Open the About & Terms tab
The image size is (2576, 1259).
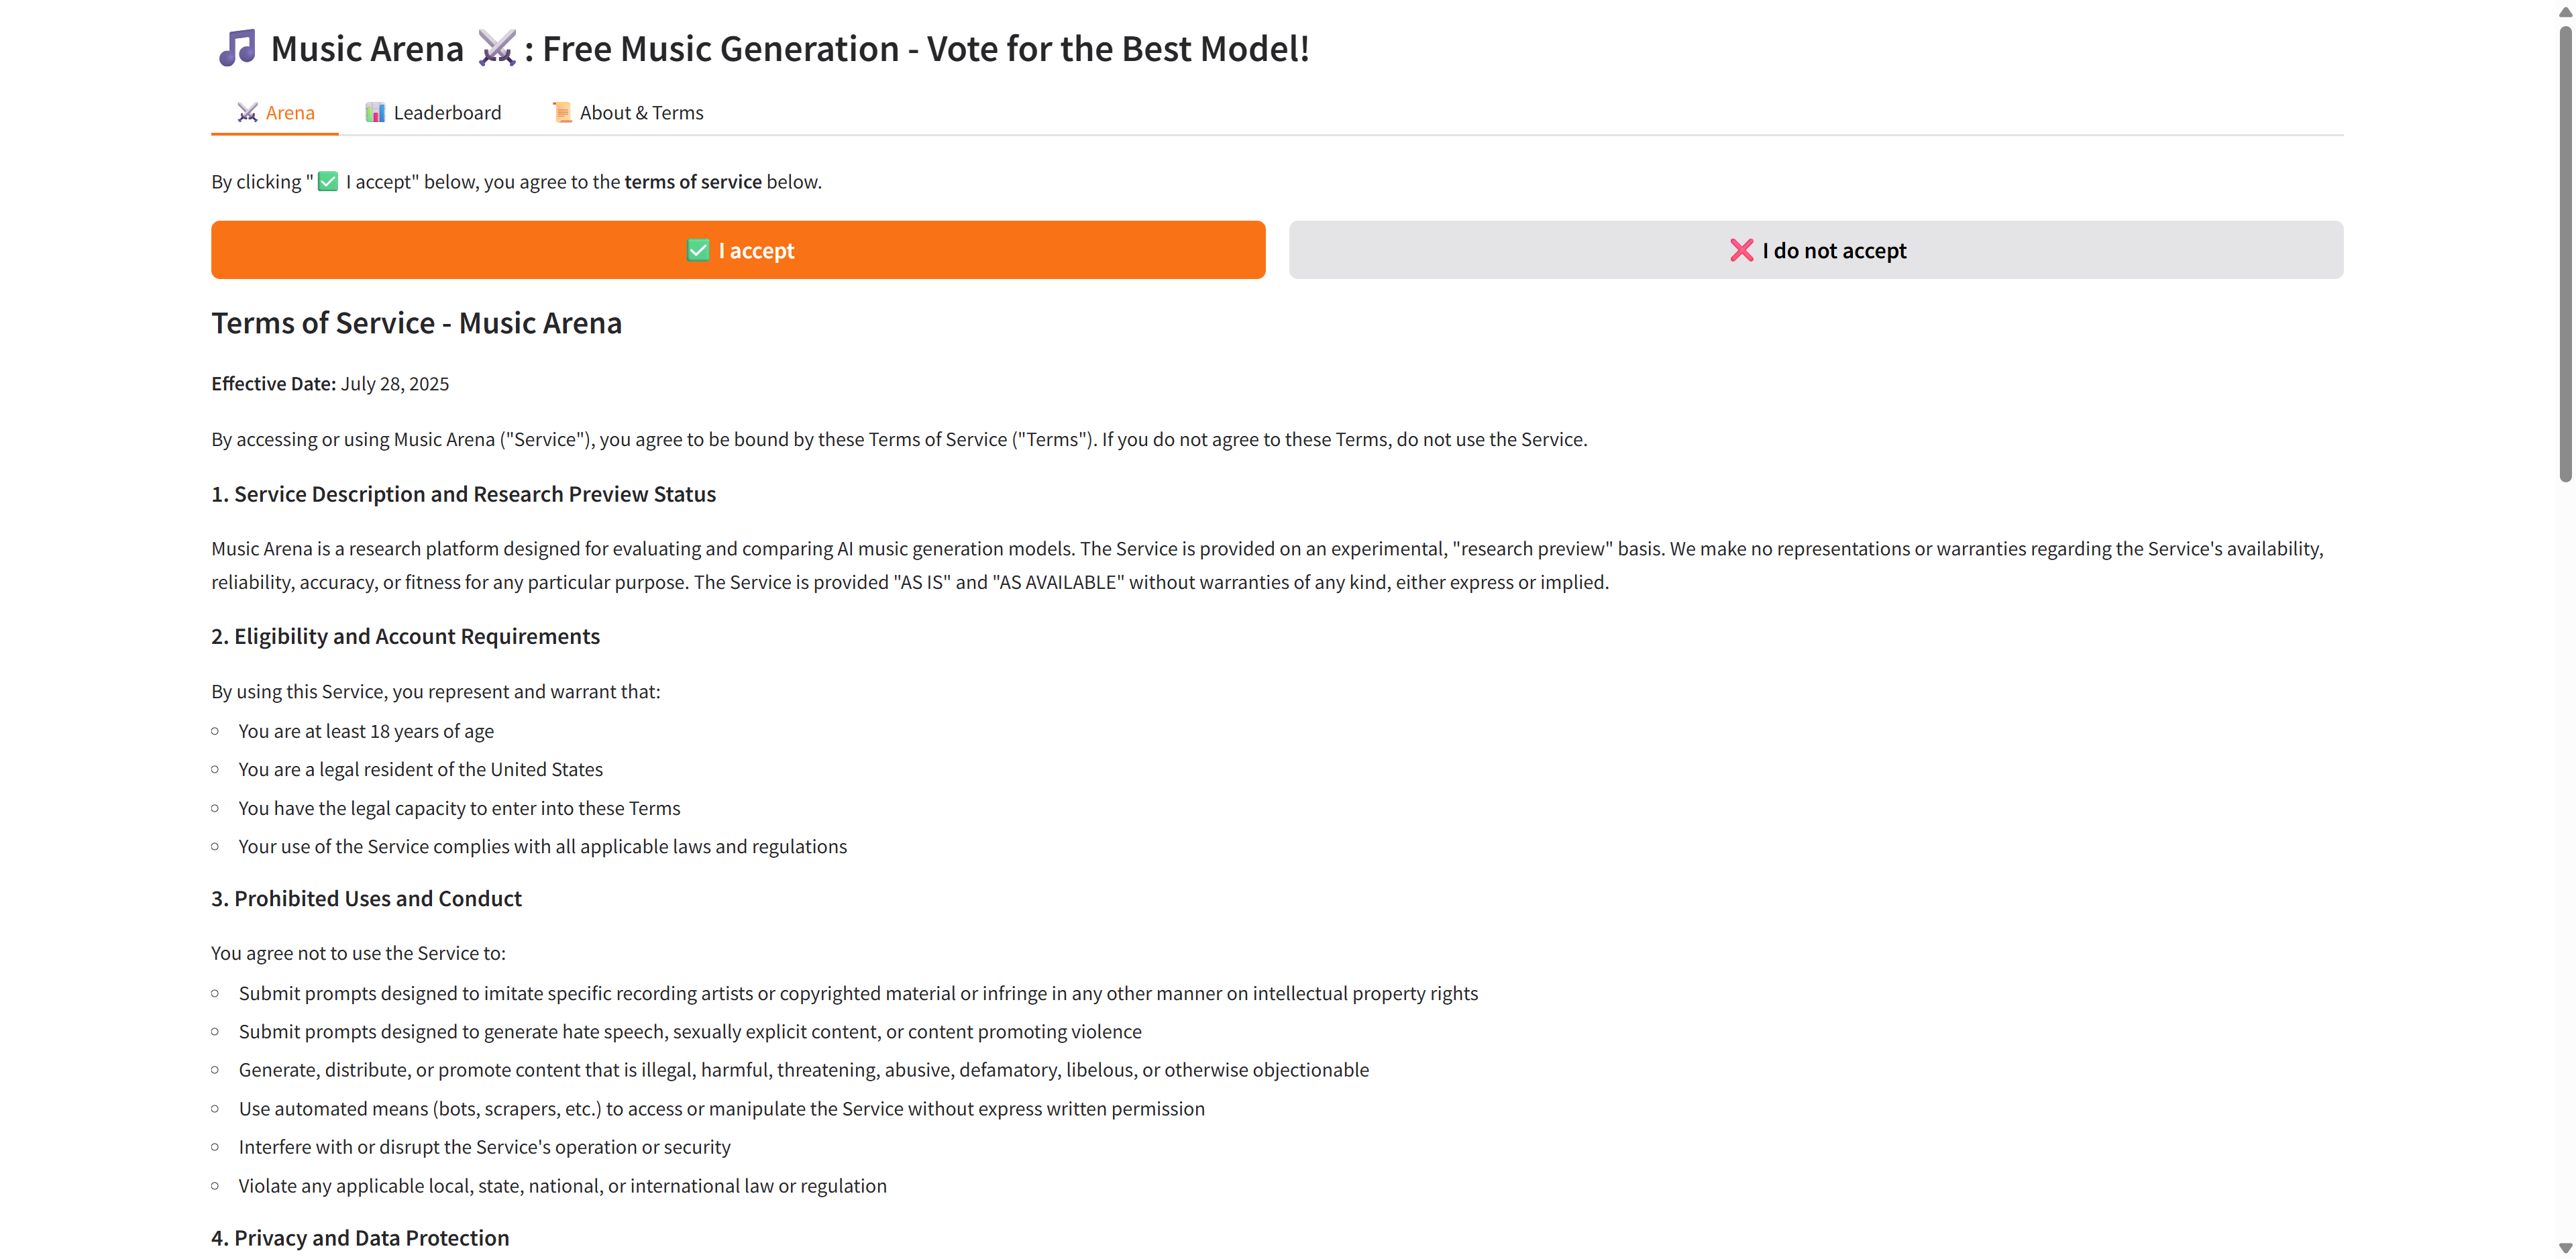pyautogui.click(x=641, y=112)
